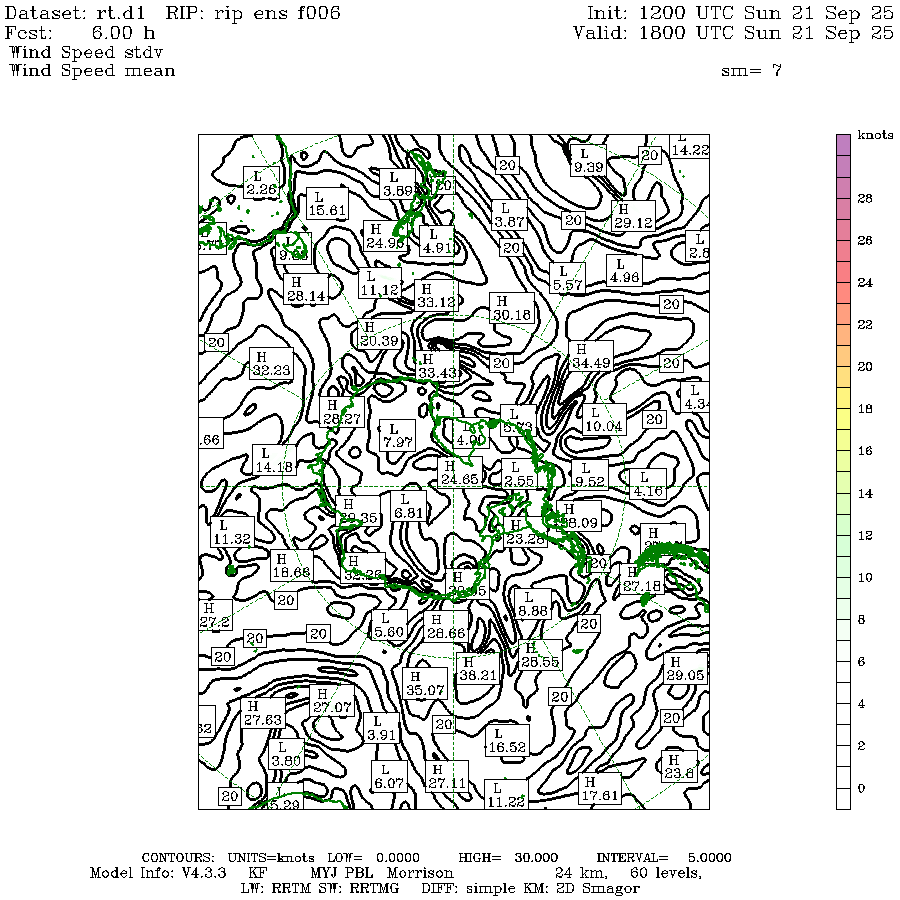Select the 'L 8.88' low label

pos(533,604)
